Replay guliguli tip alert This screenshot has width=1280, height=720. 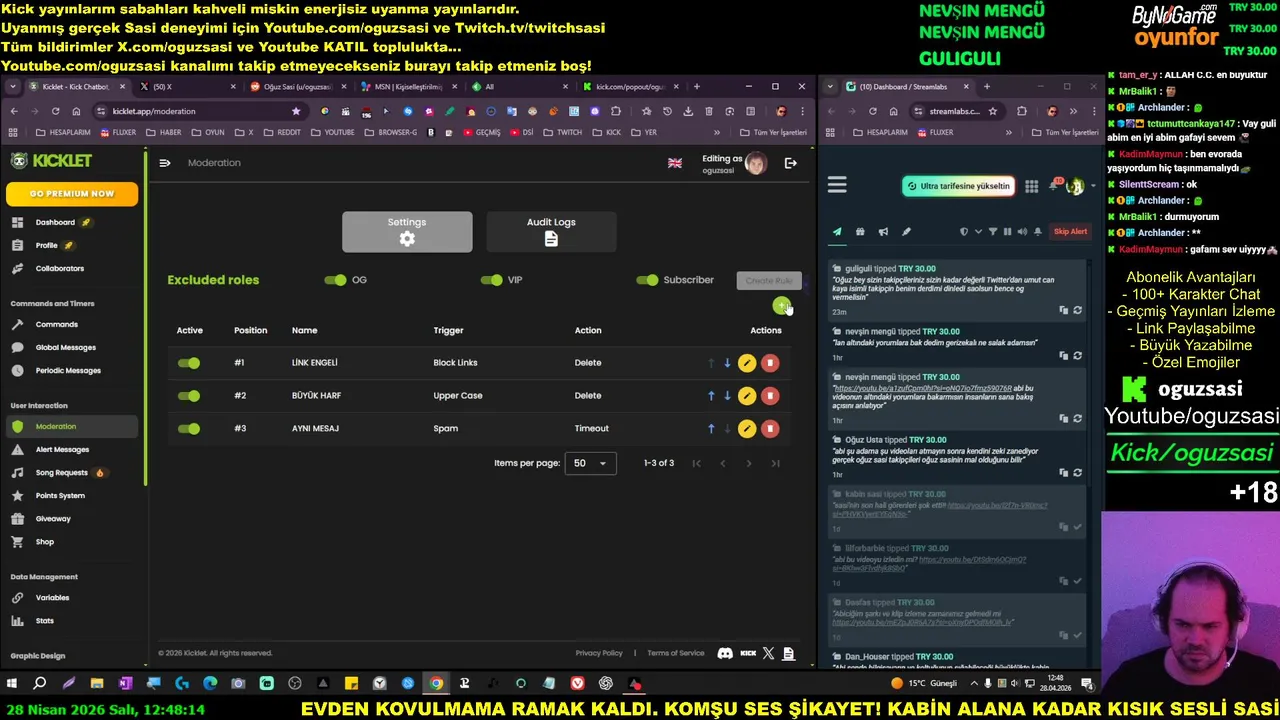pyautogui.click(x=1077, y=311)
